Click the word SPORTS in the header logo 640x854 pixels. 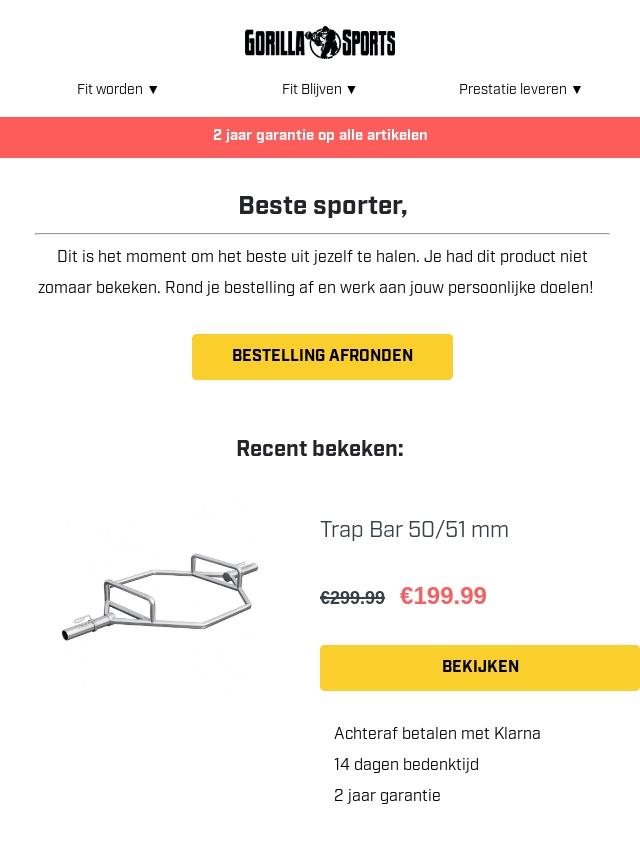click(368, 43)
